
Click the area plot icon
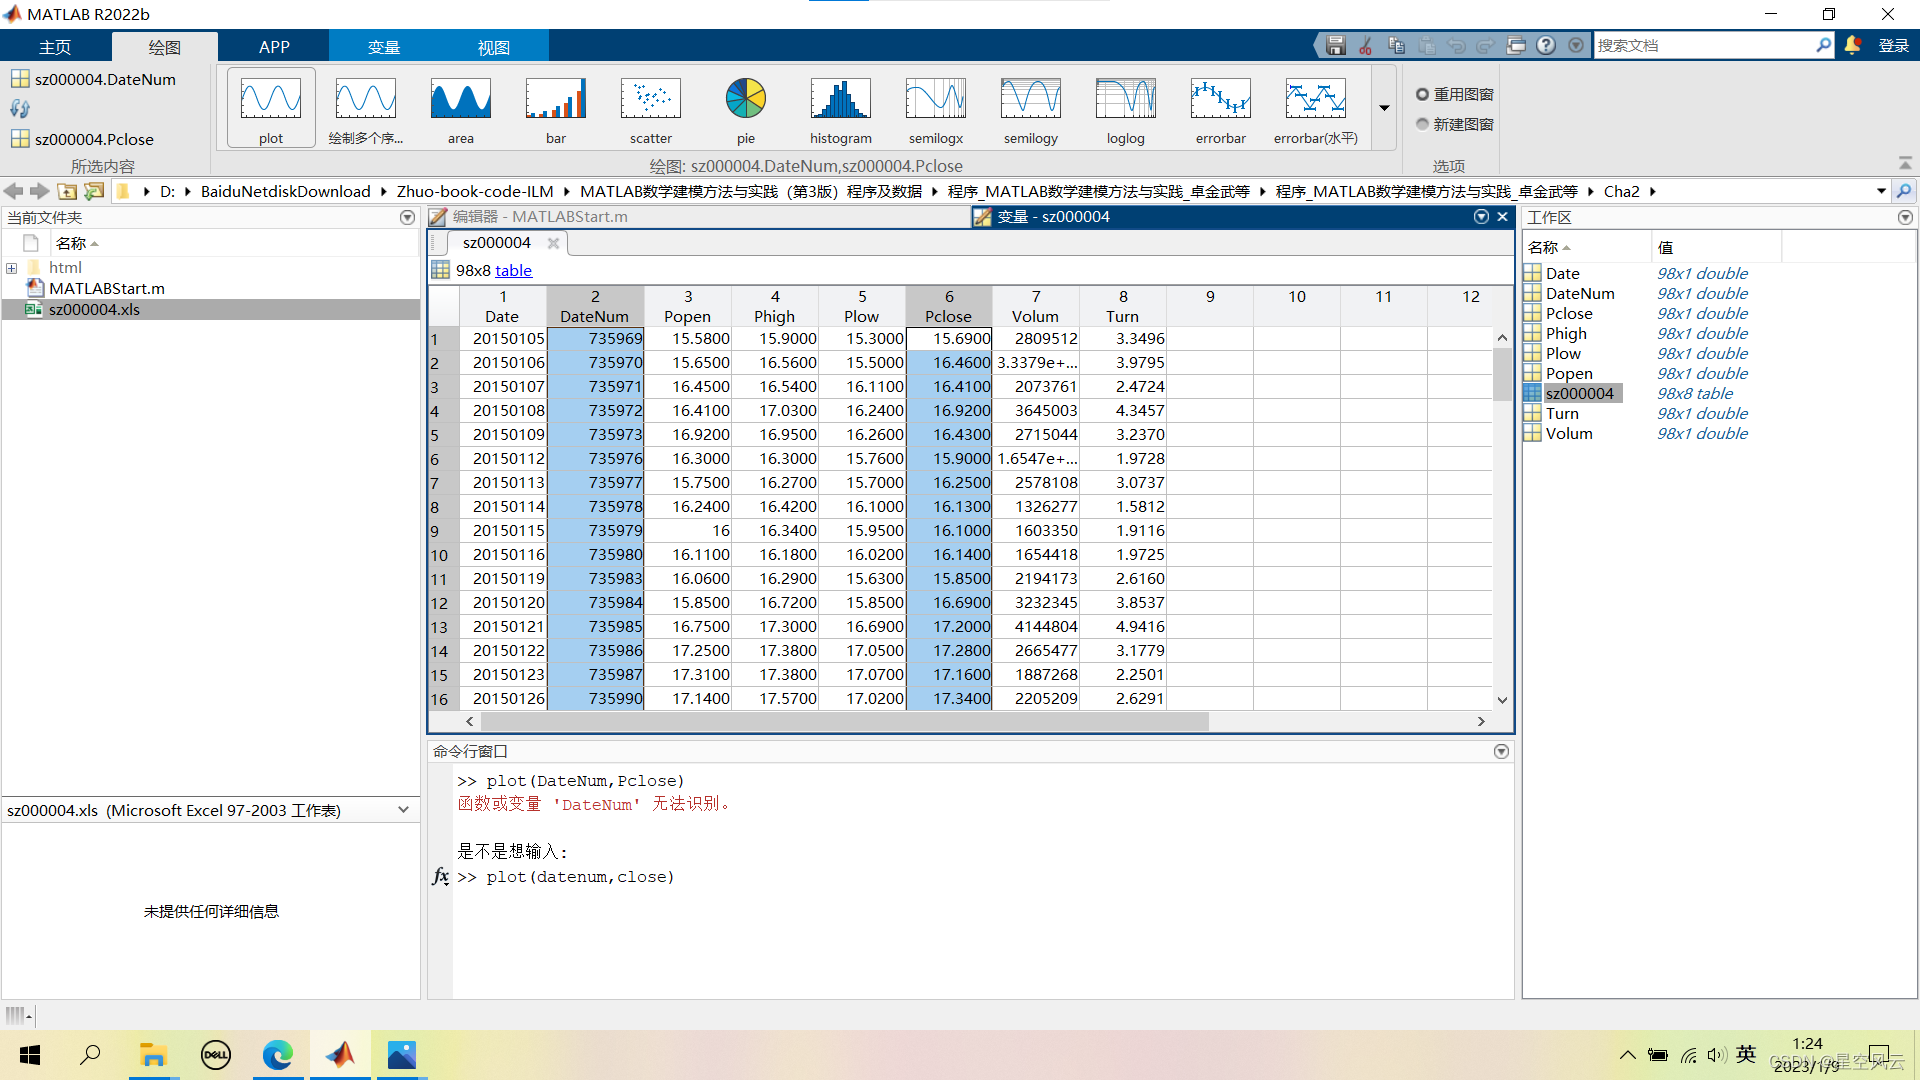coord(460,108)
